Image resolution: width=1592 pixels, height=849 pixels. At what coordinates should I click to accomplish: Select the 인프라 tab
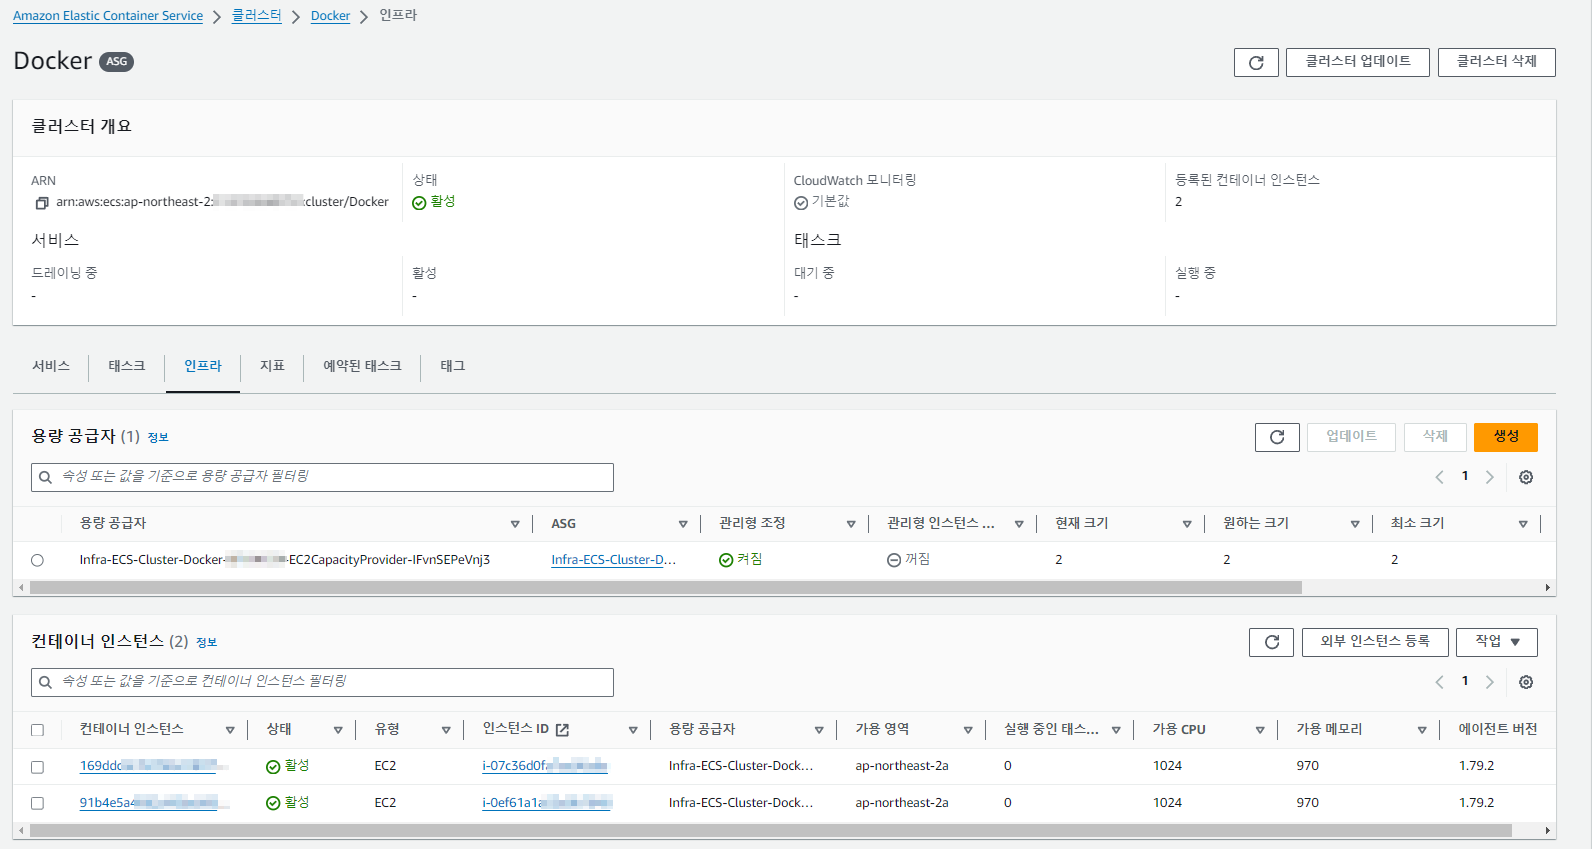[x=203, y=366]
